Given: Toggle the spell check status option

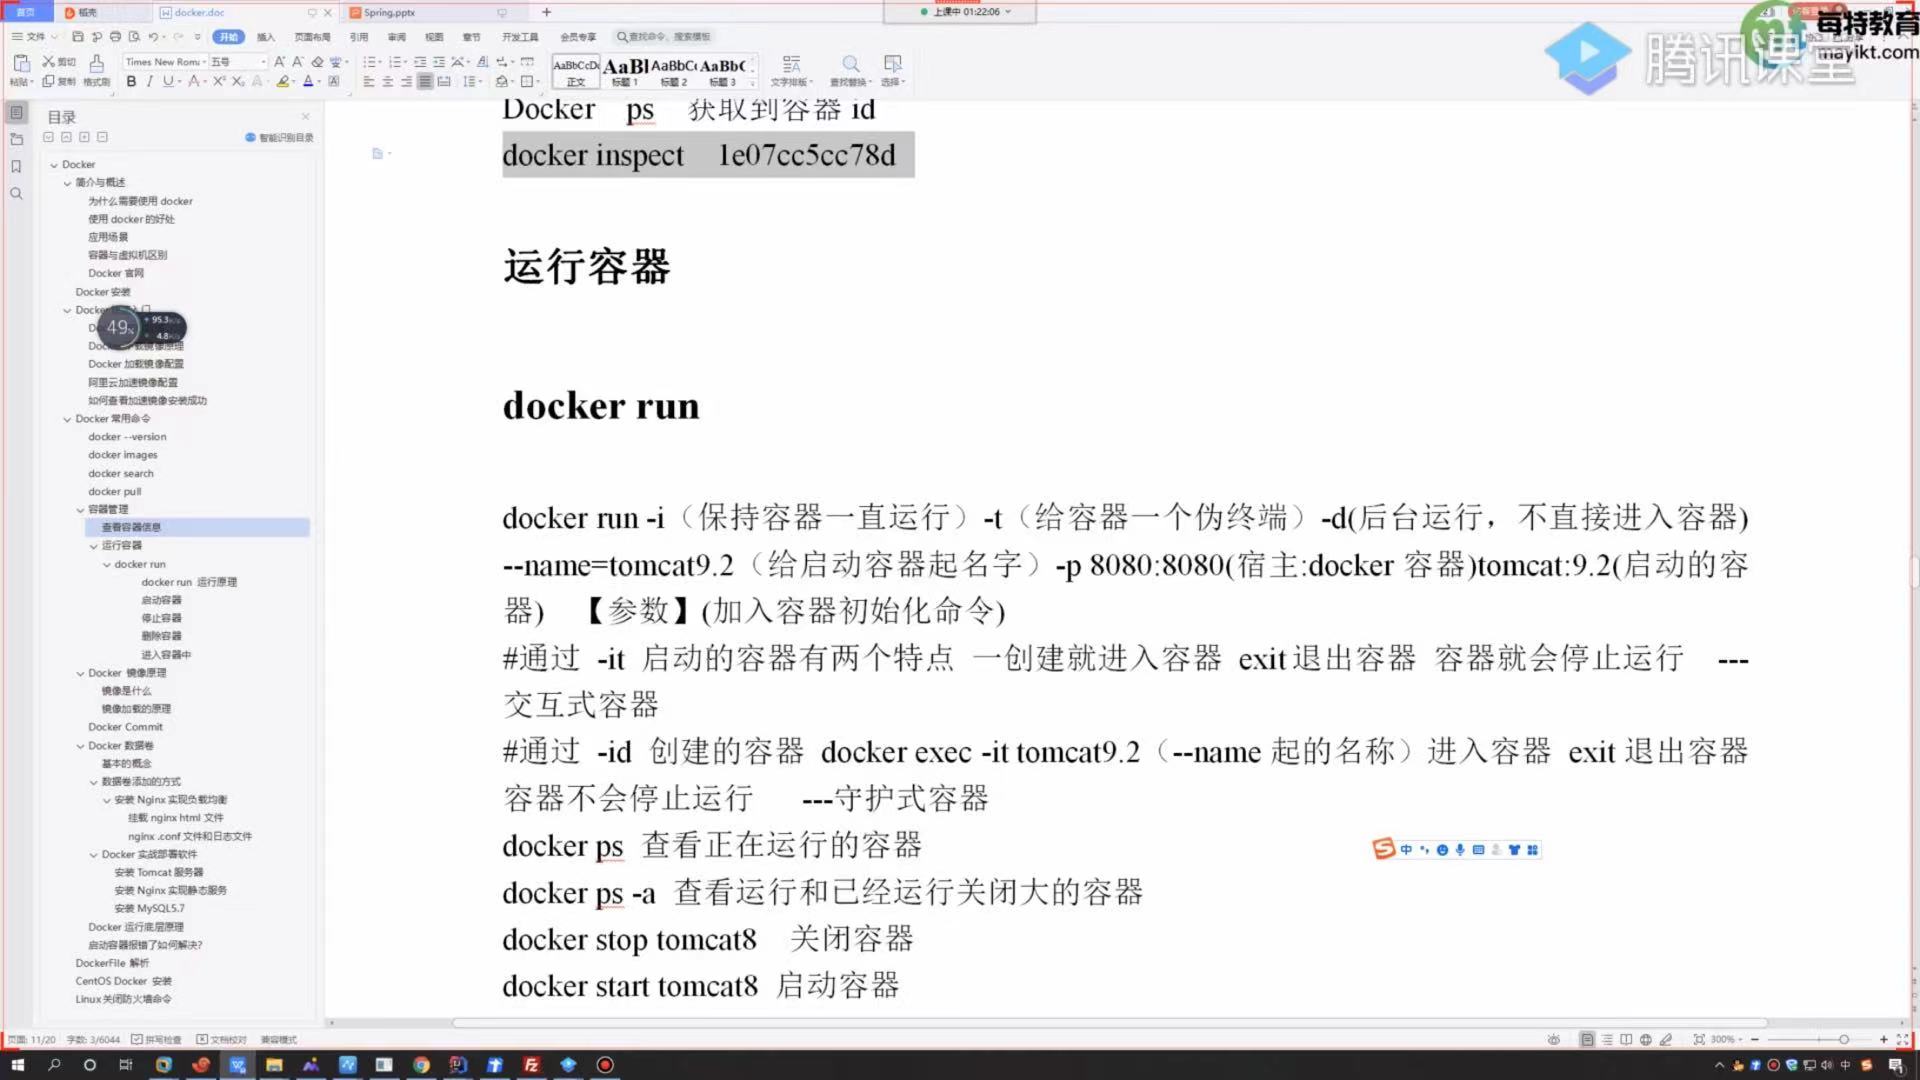Looking at the screenshot, I should point(156,1040).
